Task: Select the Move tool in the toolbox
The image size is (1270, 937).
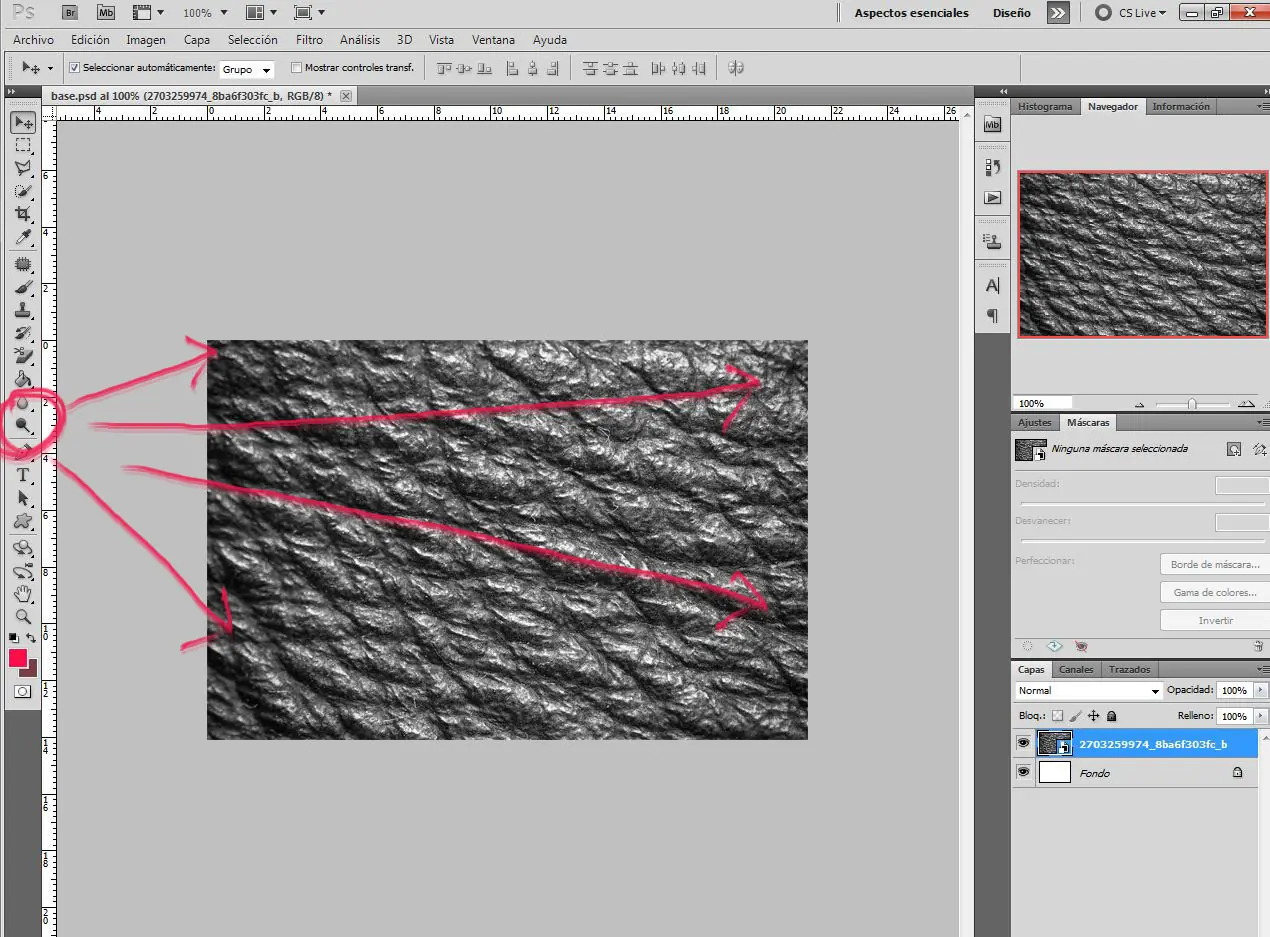Action: click(23, 122)
